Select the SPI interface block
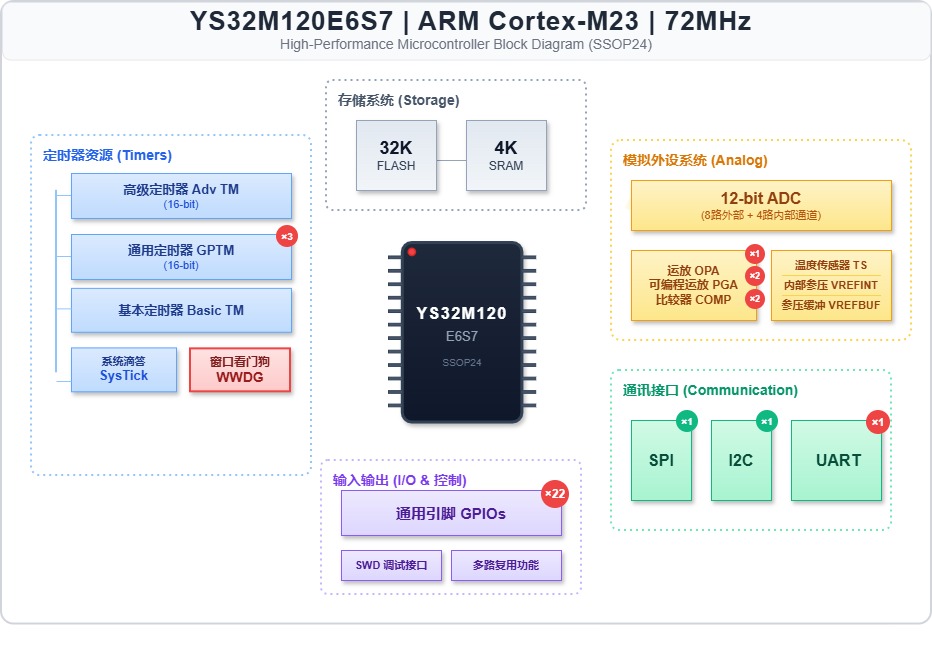This screenshot has height=645, width=932. point(662,461)
